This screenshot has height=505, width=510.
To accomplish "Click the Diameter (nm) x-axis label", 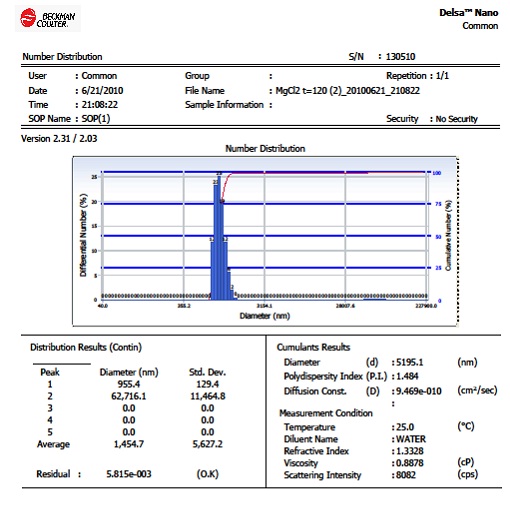I will 265,315.
